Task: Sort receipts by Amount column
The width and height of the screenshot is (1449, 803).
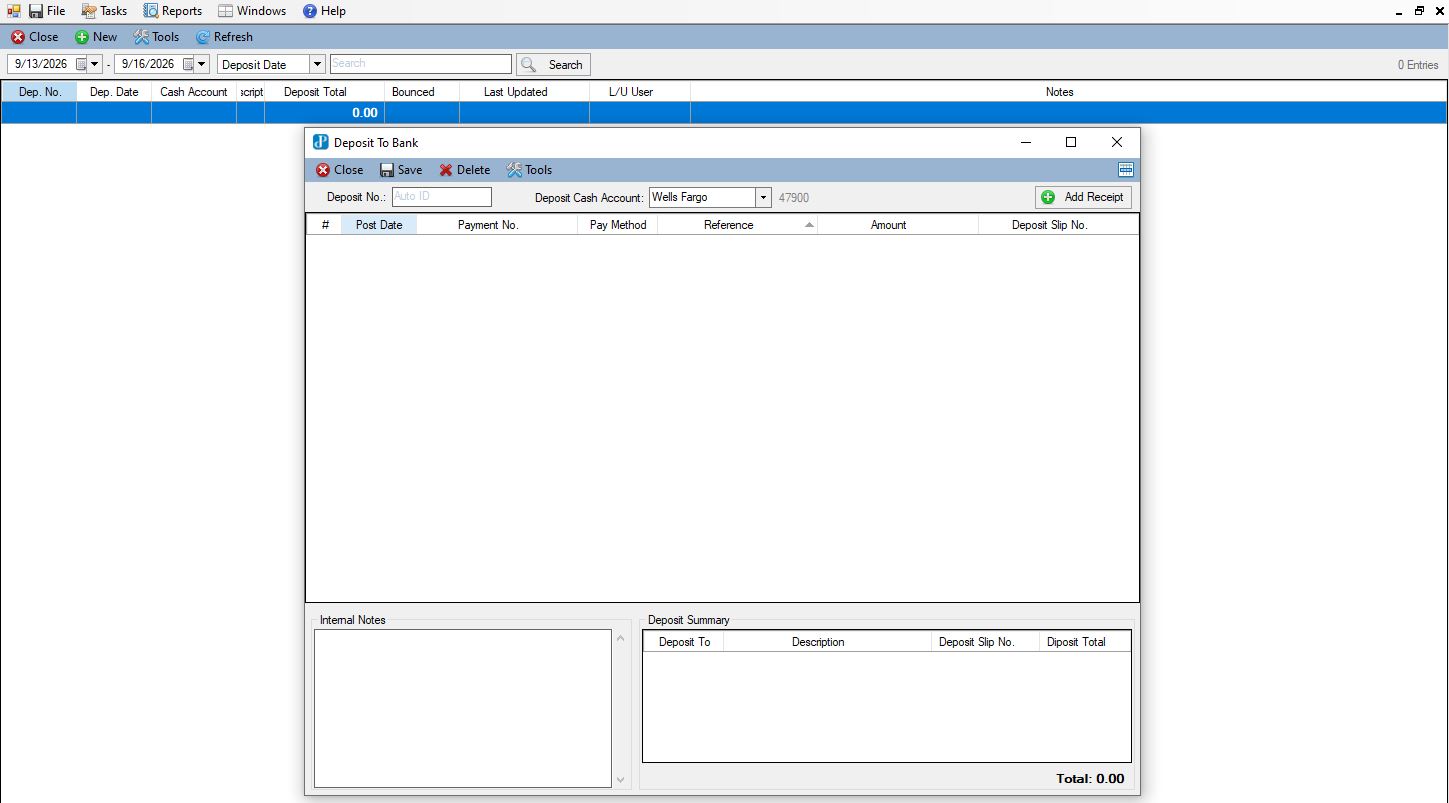Action: [898, 225]
